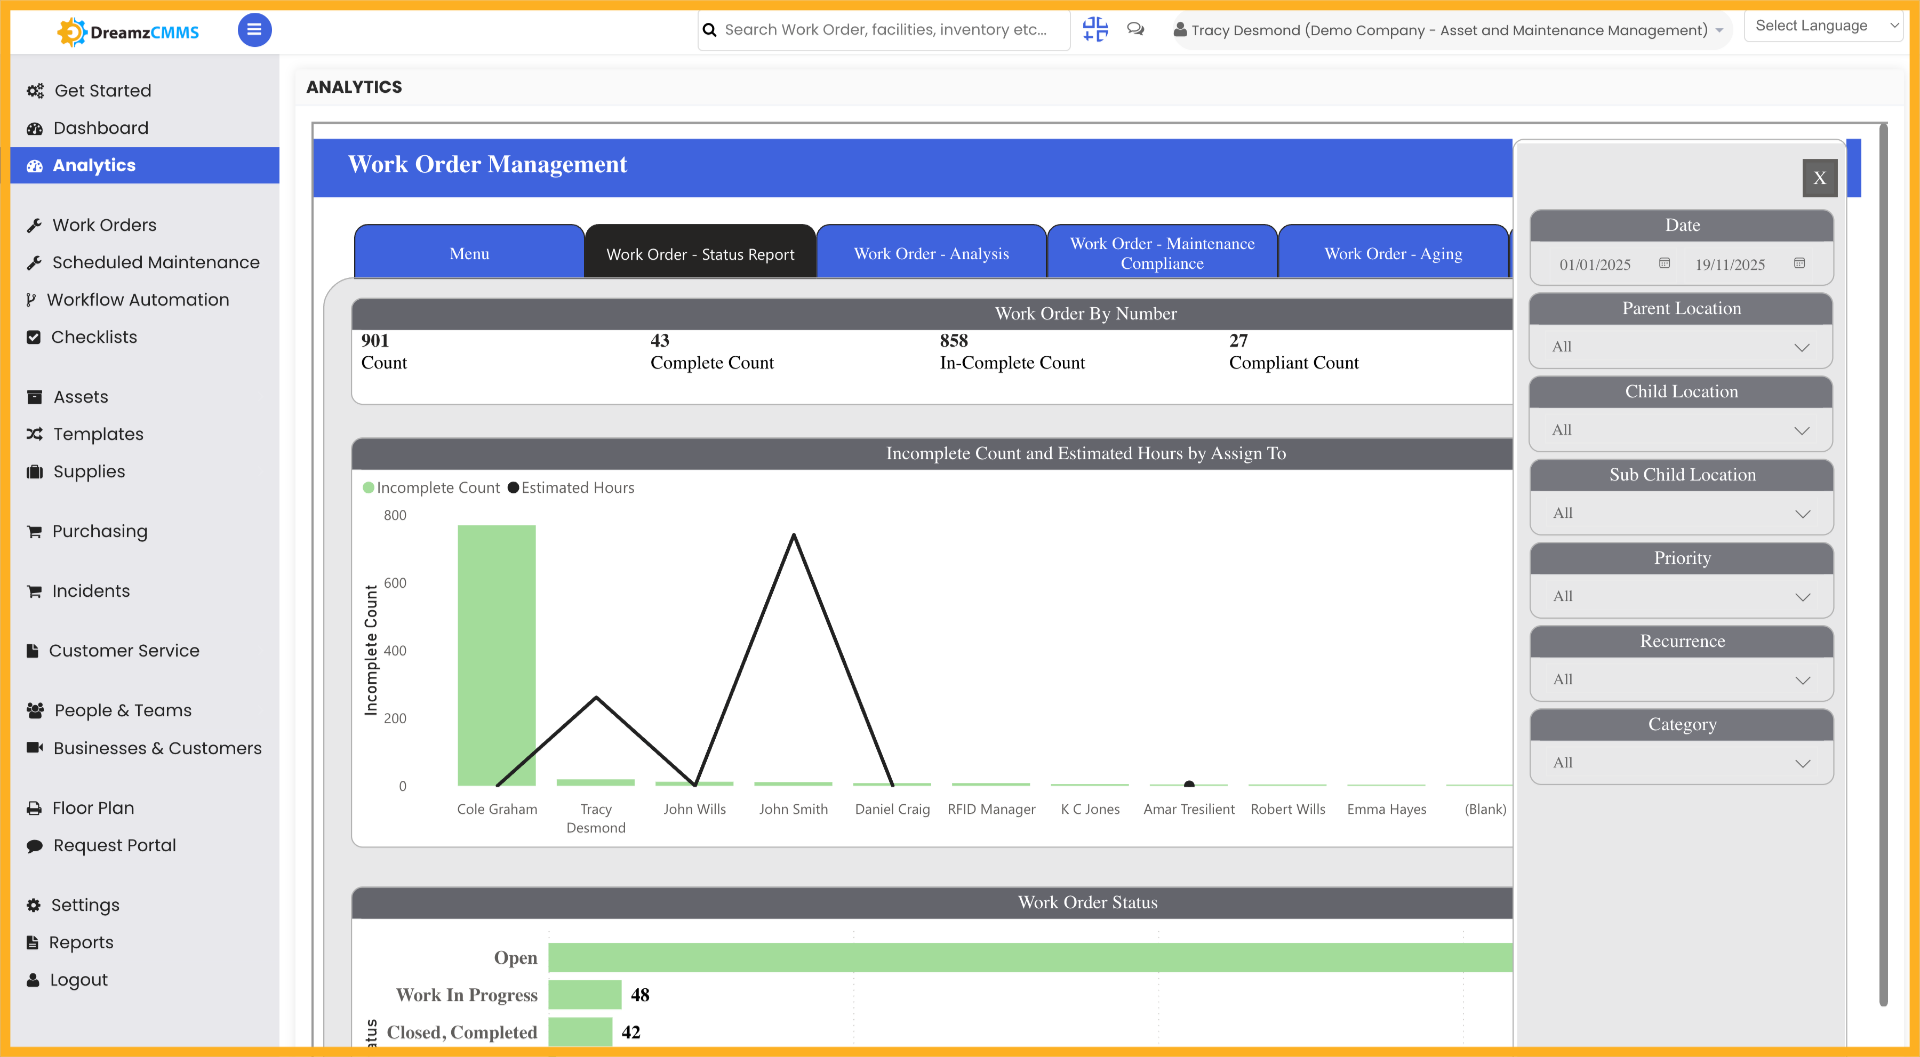Switch to the Menu tab

pos(469,252)
